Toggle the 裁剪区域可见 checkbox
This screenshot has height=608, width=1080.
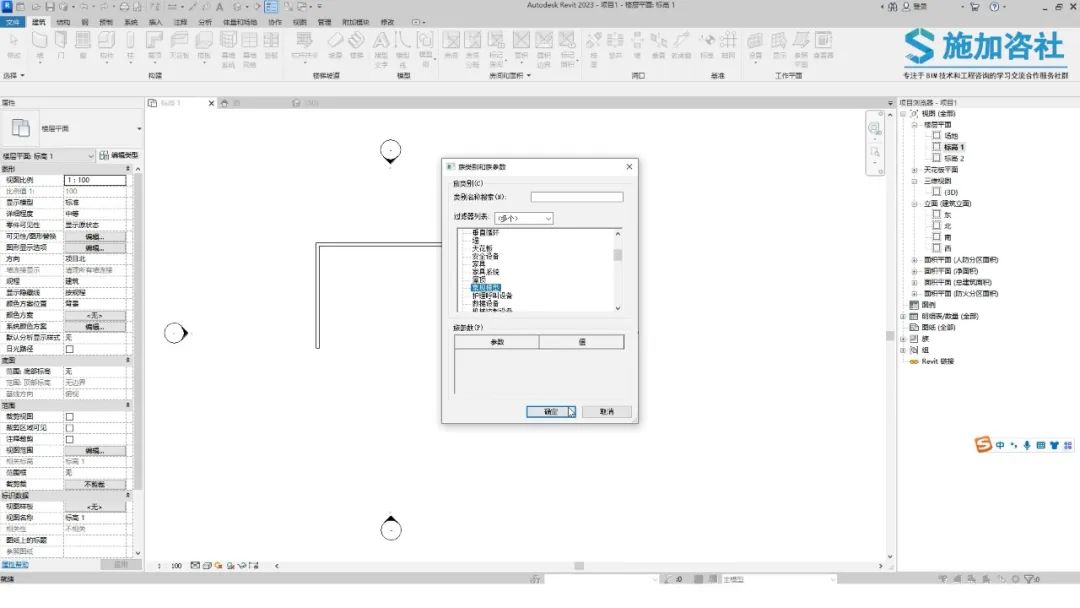pyautogui.click(x=70, y=428)
